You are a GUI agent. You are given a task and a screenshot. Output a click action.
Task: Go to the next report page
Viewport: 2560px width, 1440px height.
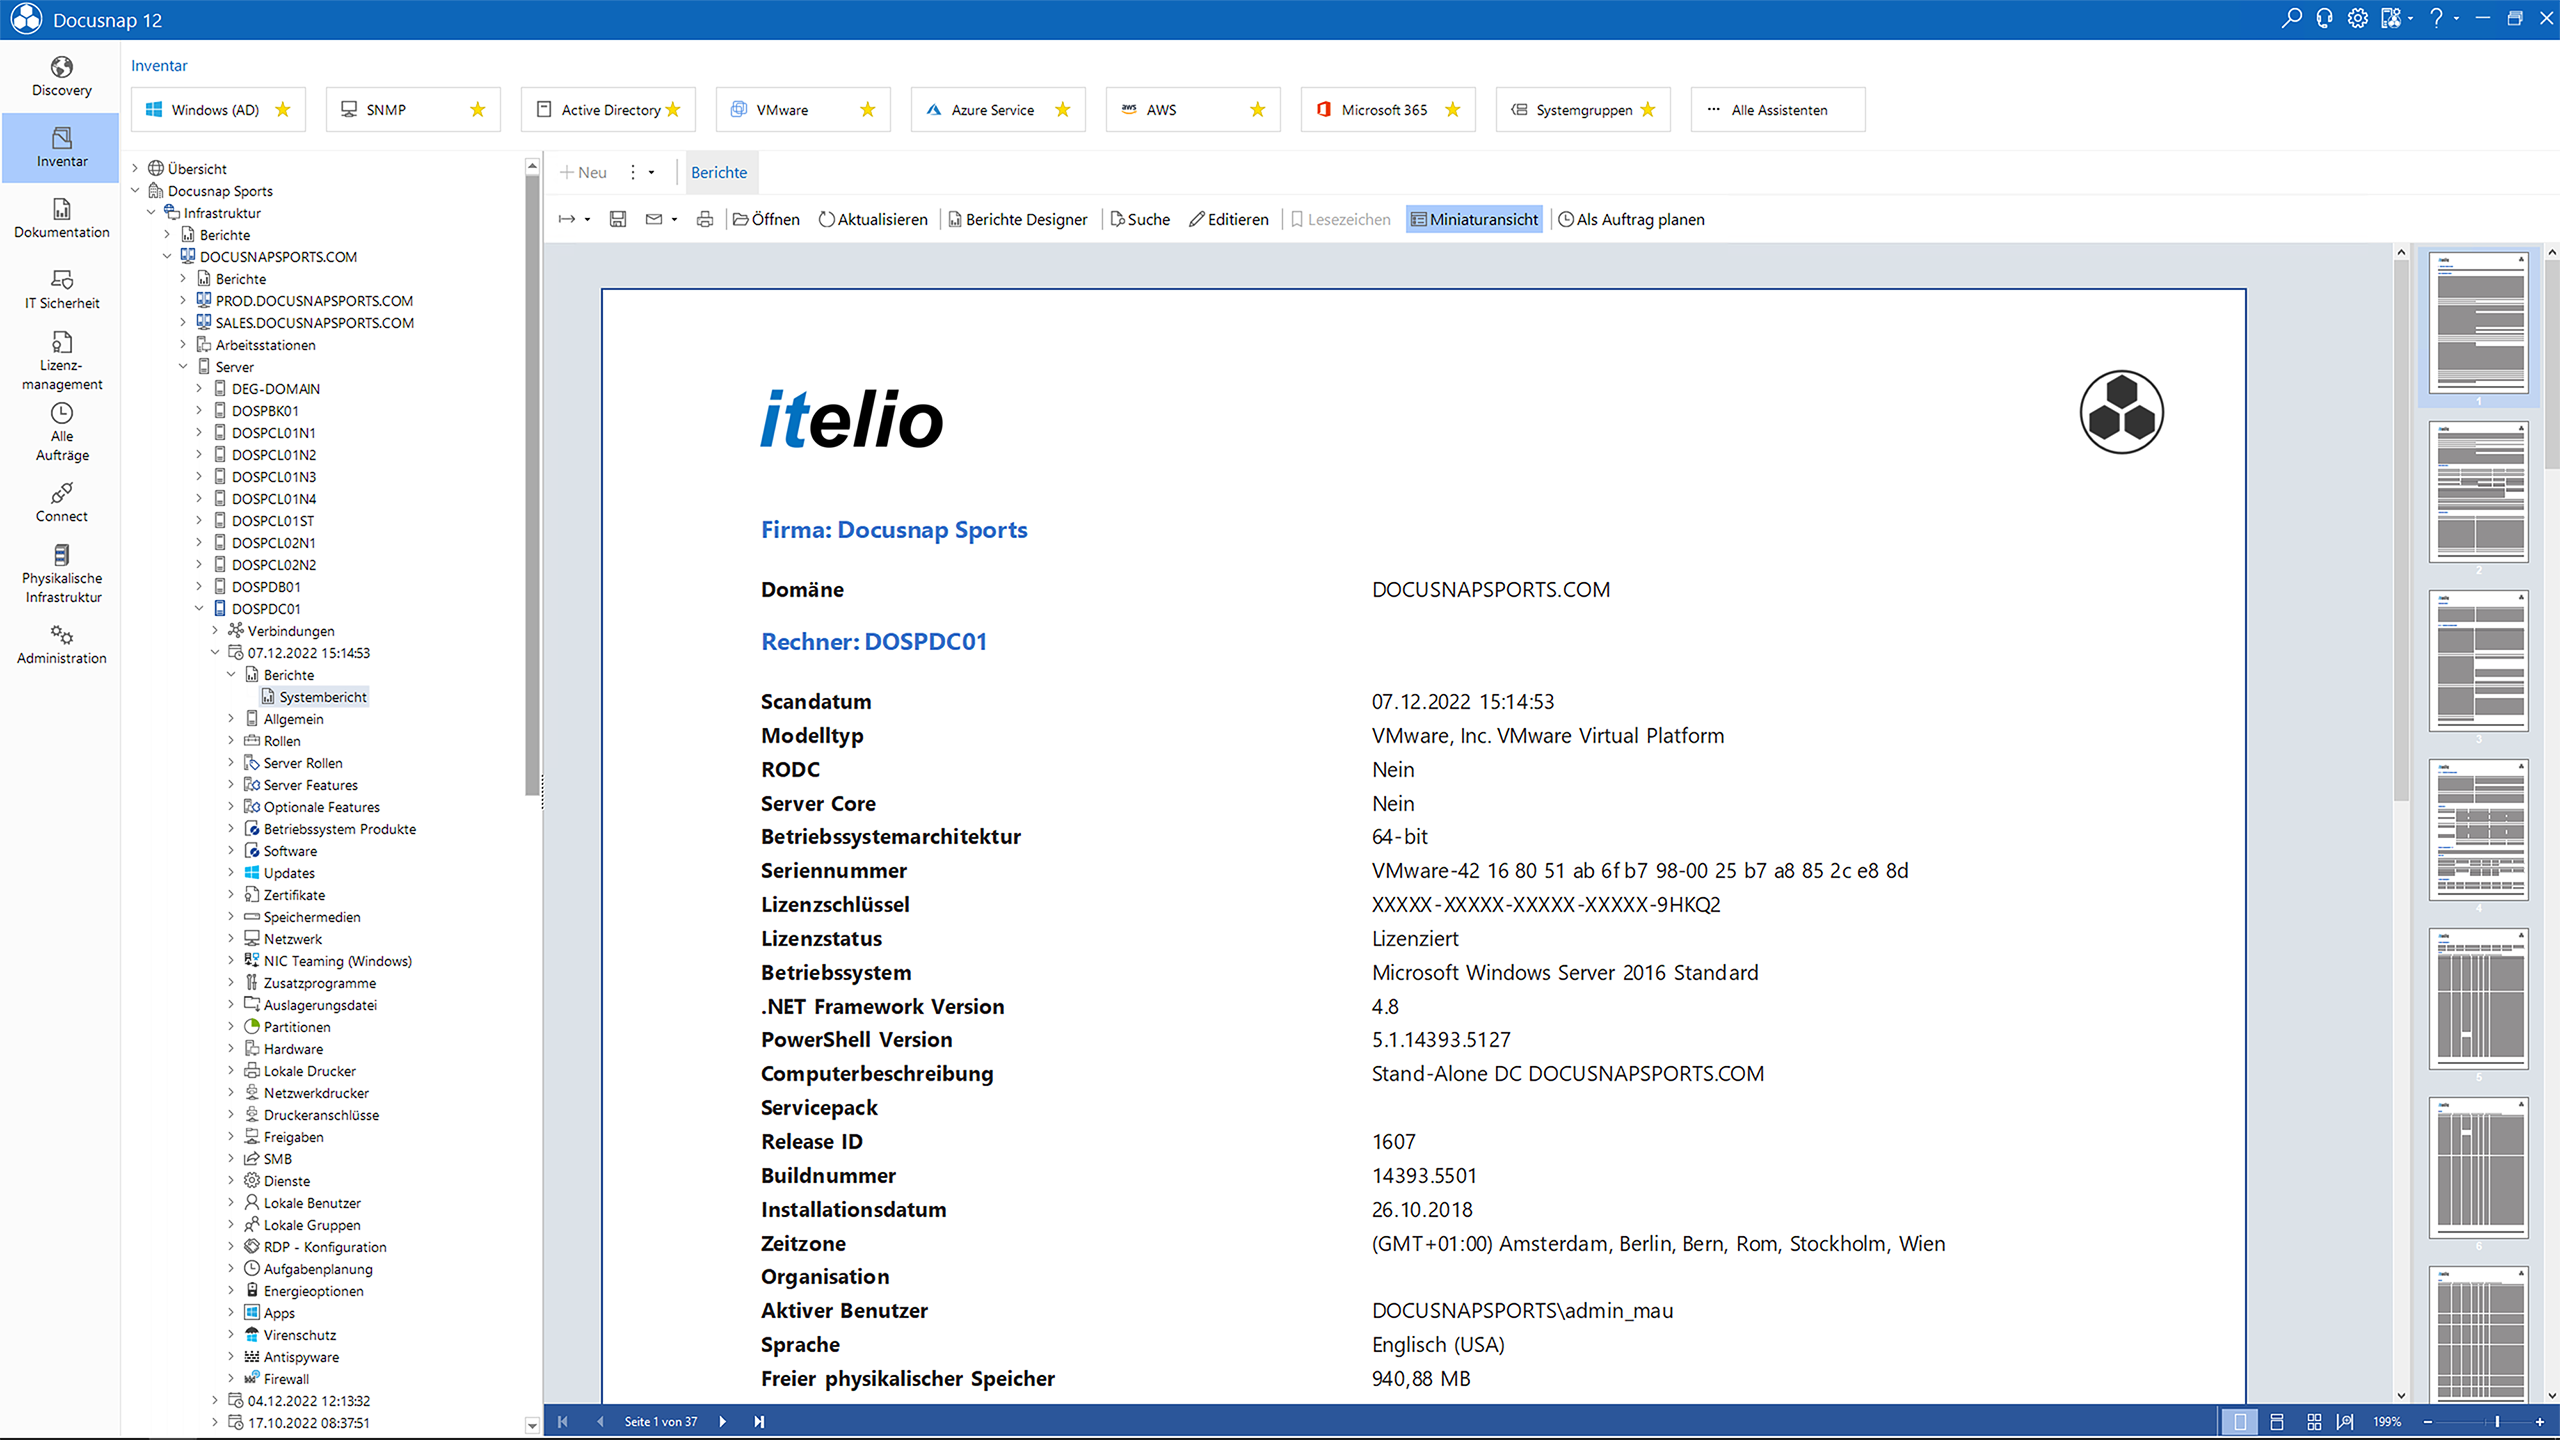click(x=722, y=1421)
